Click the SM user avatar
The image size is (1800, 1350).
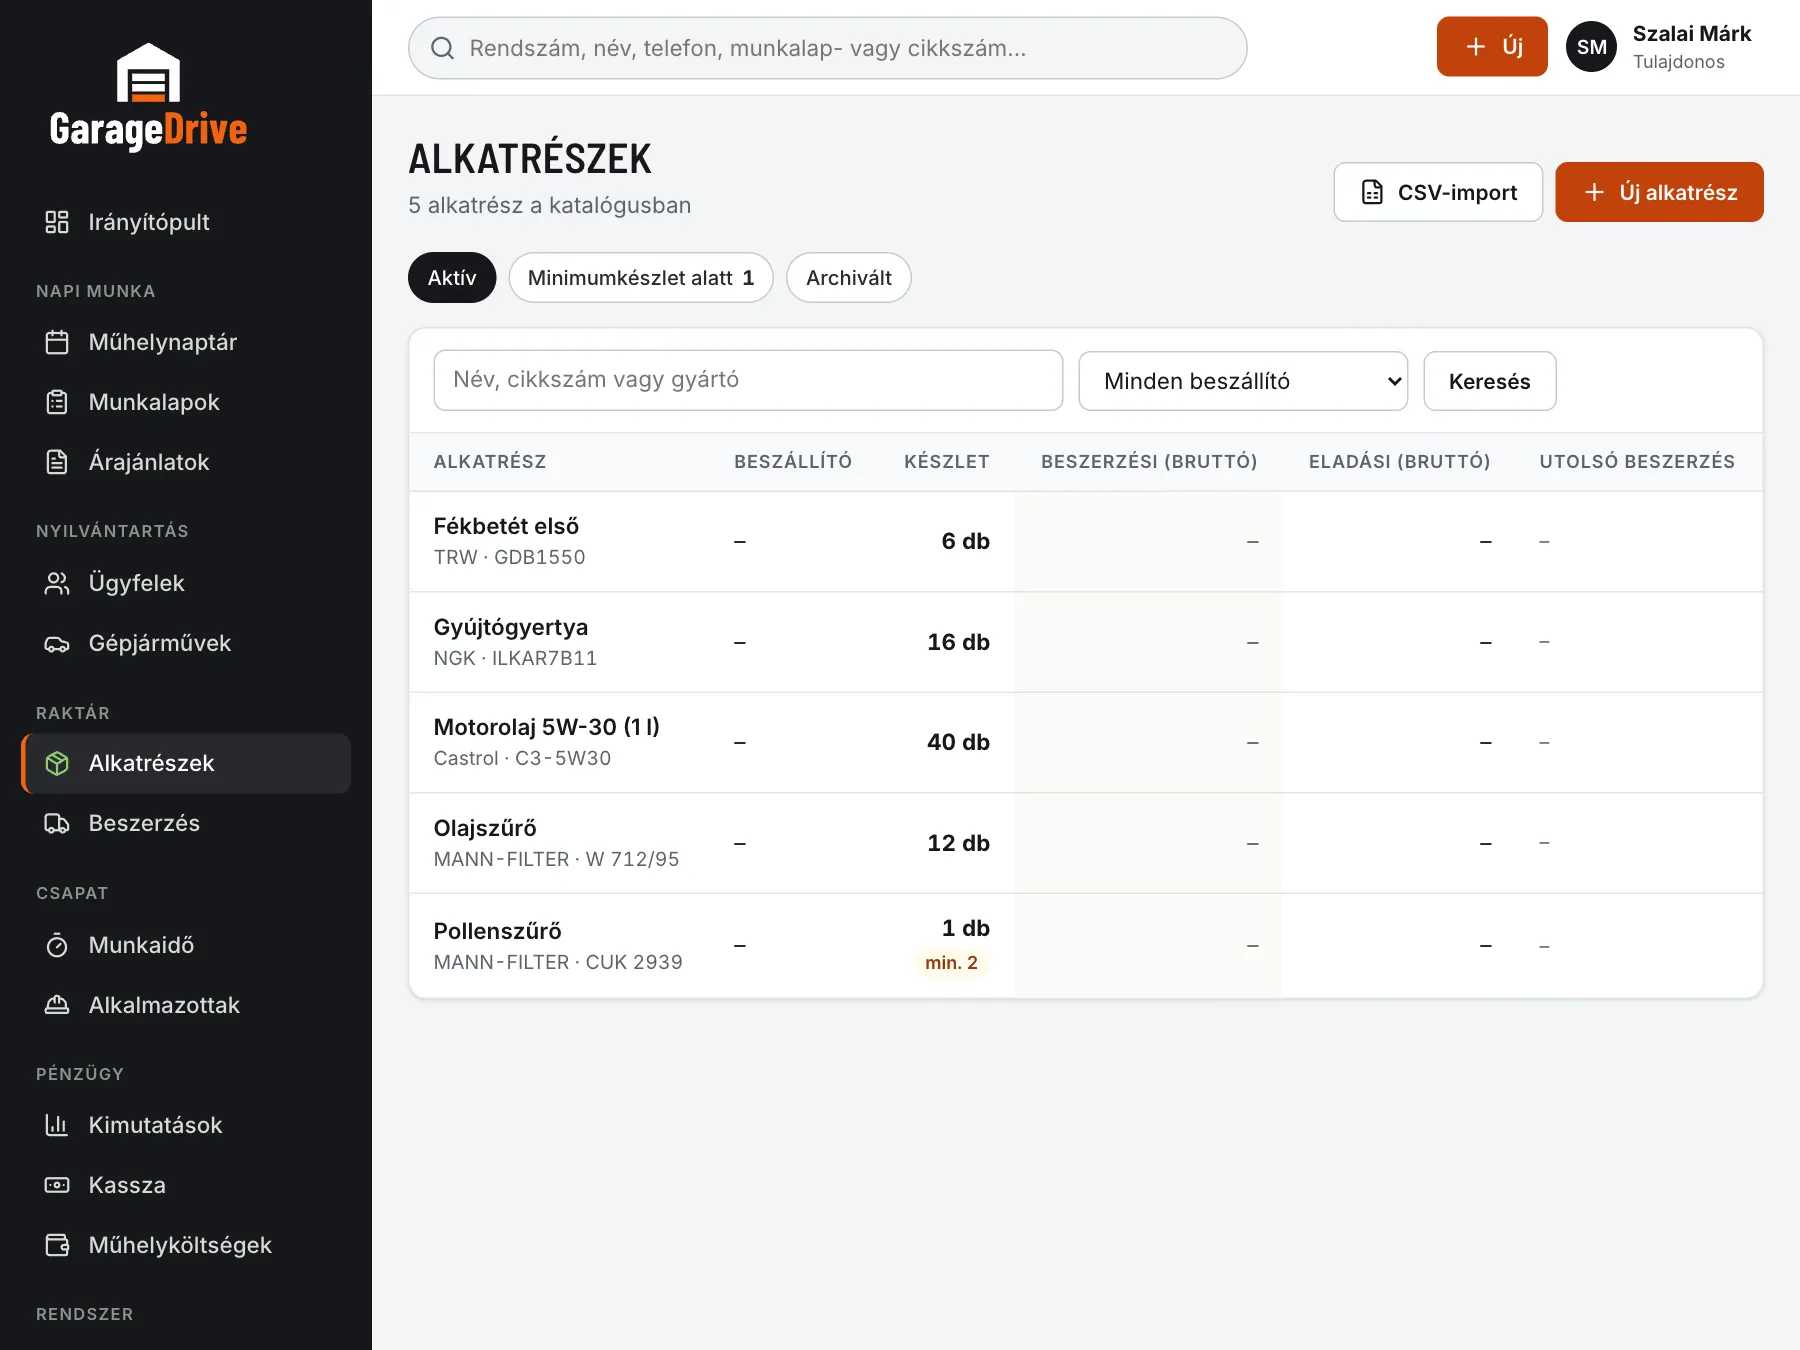pyautogui.click(x=1591, y=47)
